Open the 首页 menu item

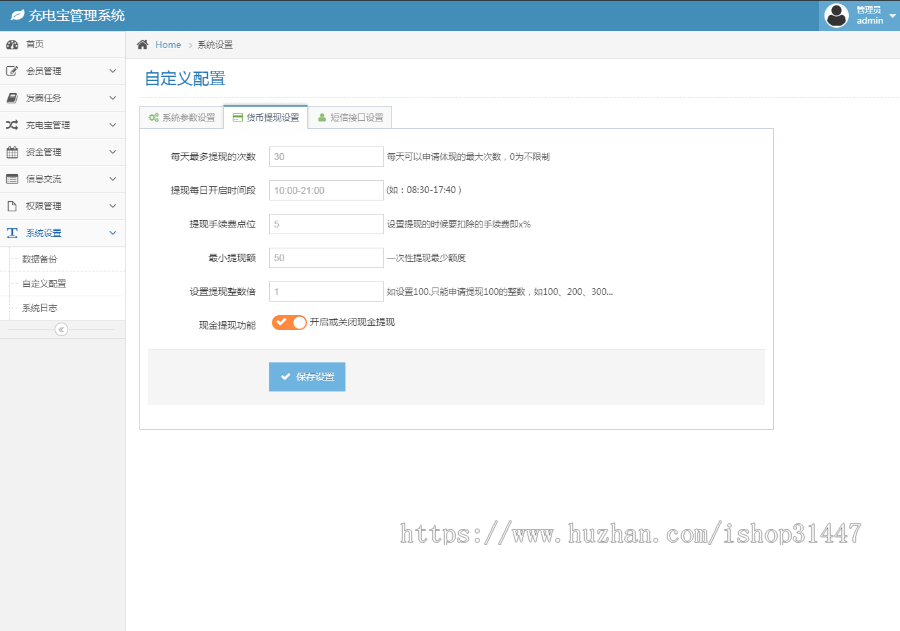(63, 44)
